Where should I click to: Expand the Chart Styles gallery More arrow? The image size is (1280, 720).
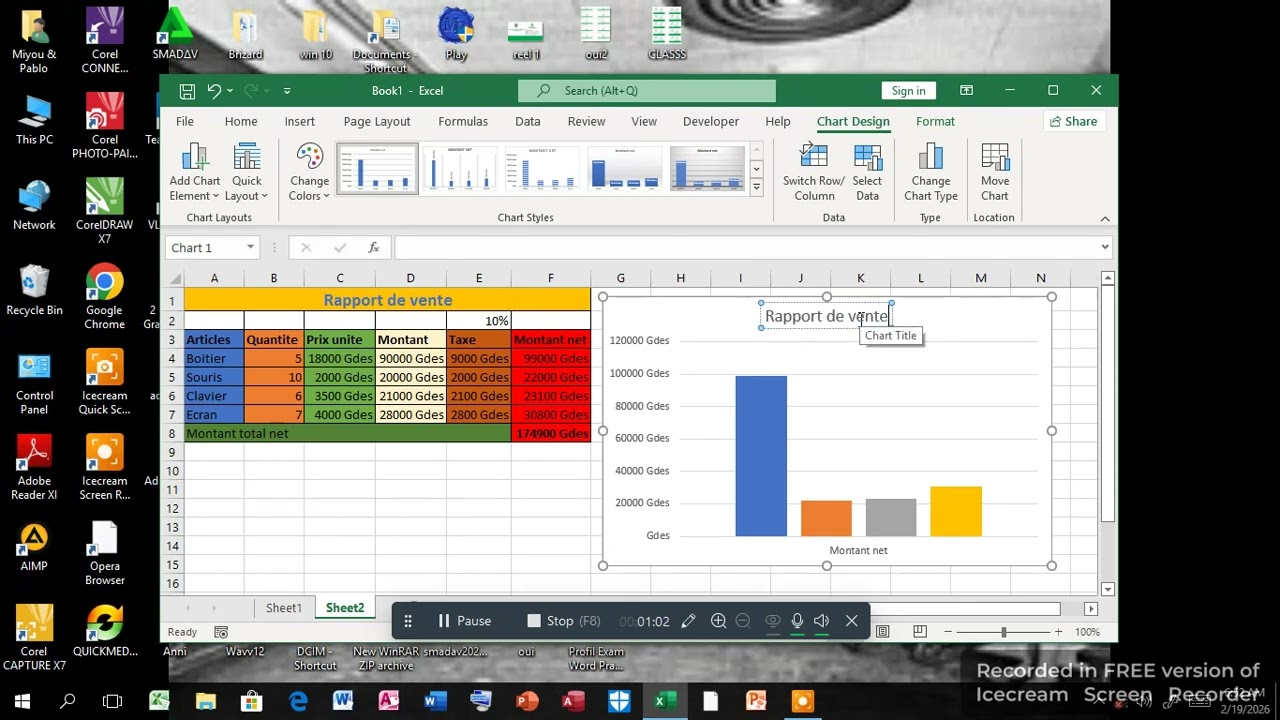[756, 187]
